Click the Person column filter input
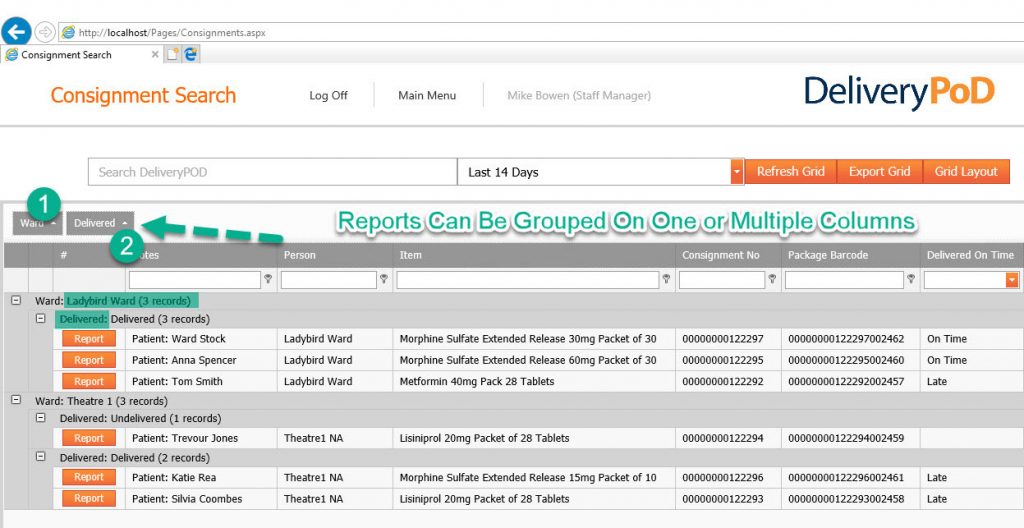This screenshot has height=528, width=1024. 328,280
